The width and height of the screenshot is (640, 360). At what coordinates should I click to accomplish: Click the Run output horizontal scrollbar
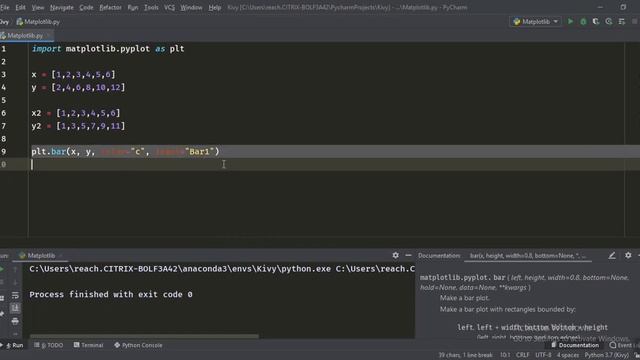click(144, 336)
